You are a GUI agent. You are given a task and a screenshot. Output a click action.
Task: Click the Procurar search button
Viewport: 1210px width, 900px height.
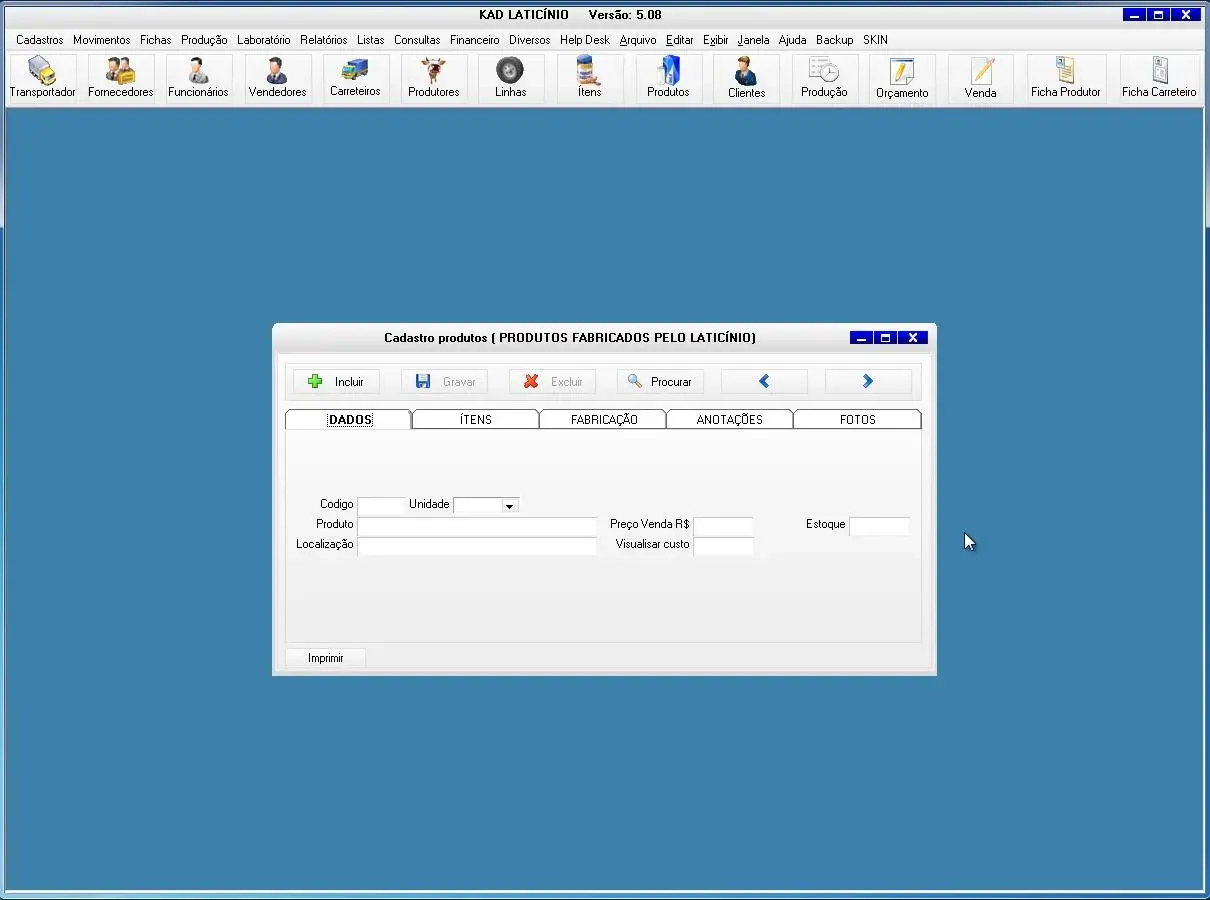tap(660, 382)
